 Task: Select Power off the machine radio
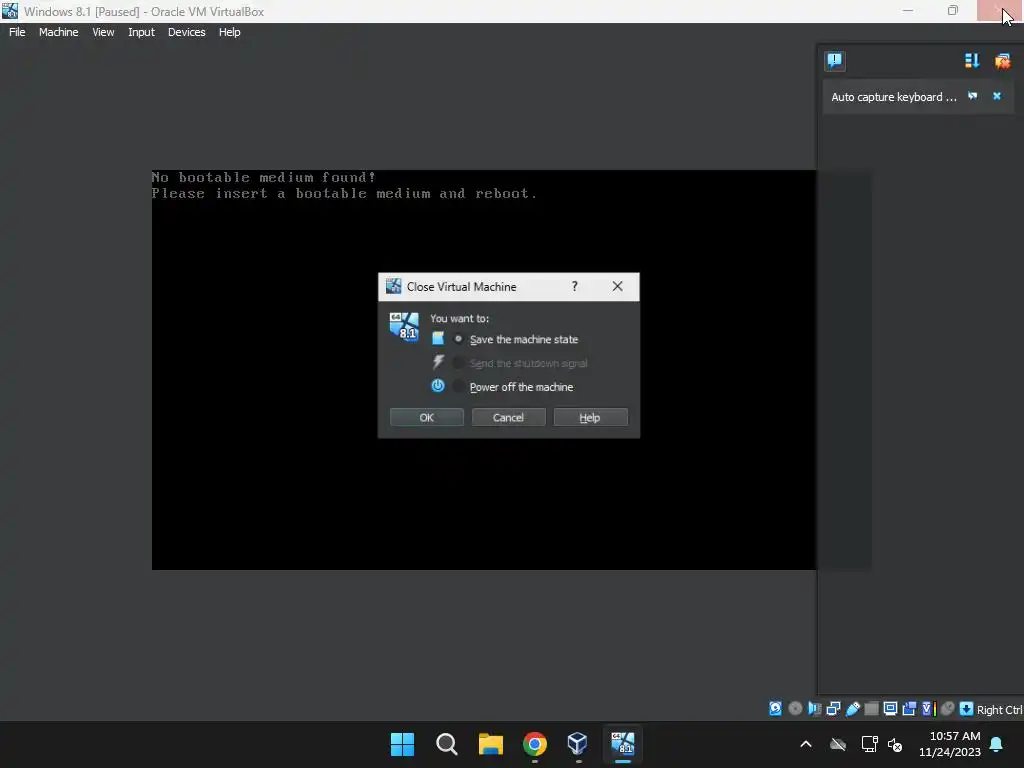pos(458,387)
